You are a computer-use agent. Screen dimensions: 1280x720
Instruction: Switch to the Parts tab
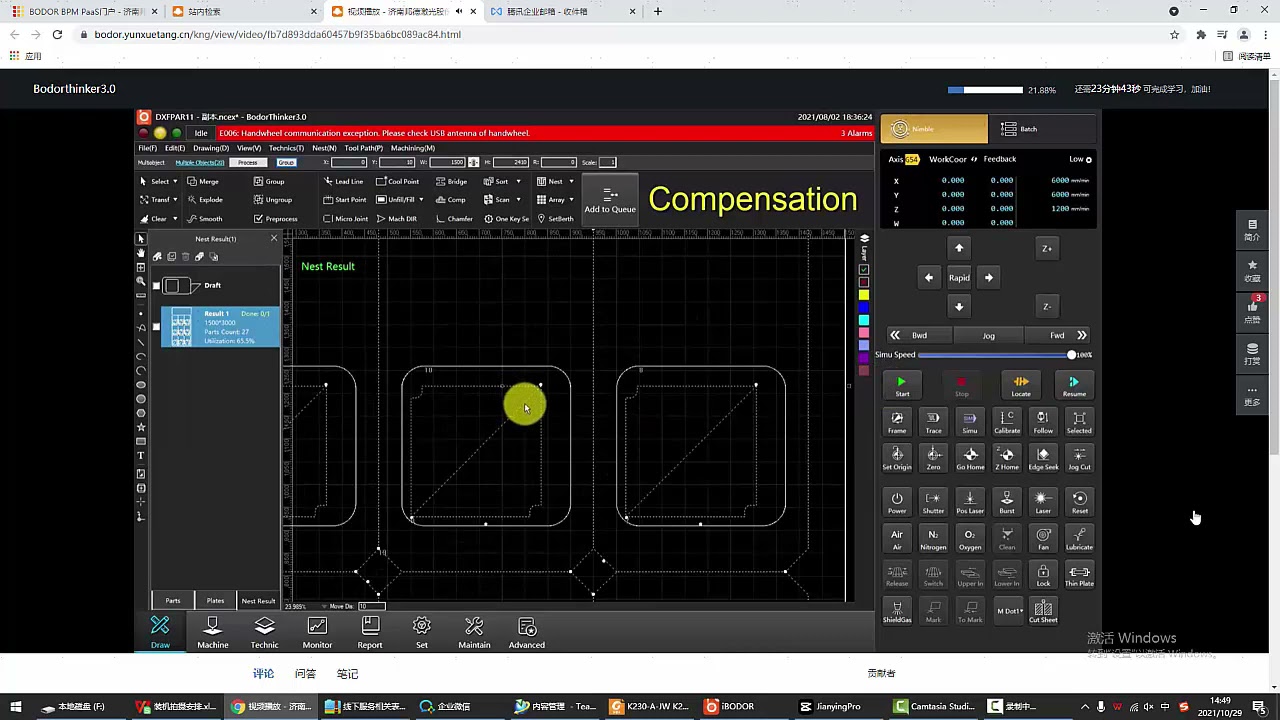(x=173, y=600)
